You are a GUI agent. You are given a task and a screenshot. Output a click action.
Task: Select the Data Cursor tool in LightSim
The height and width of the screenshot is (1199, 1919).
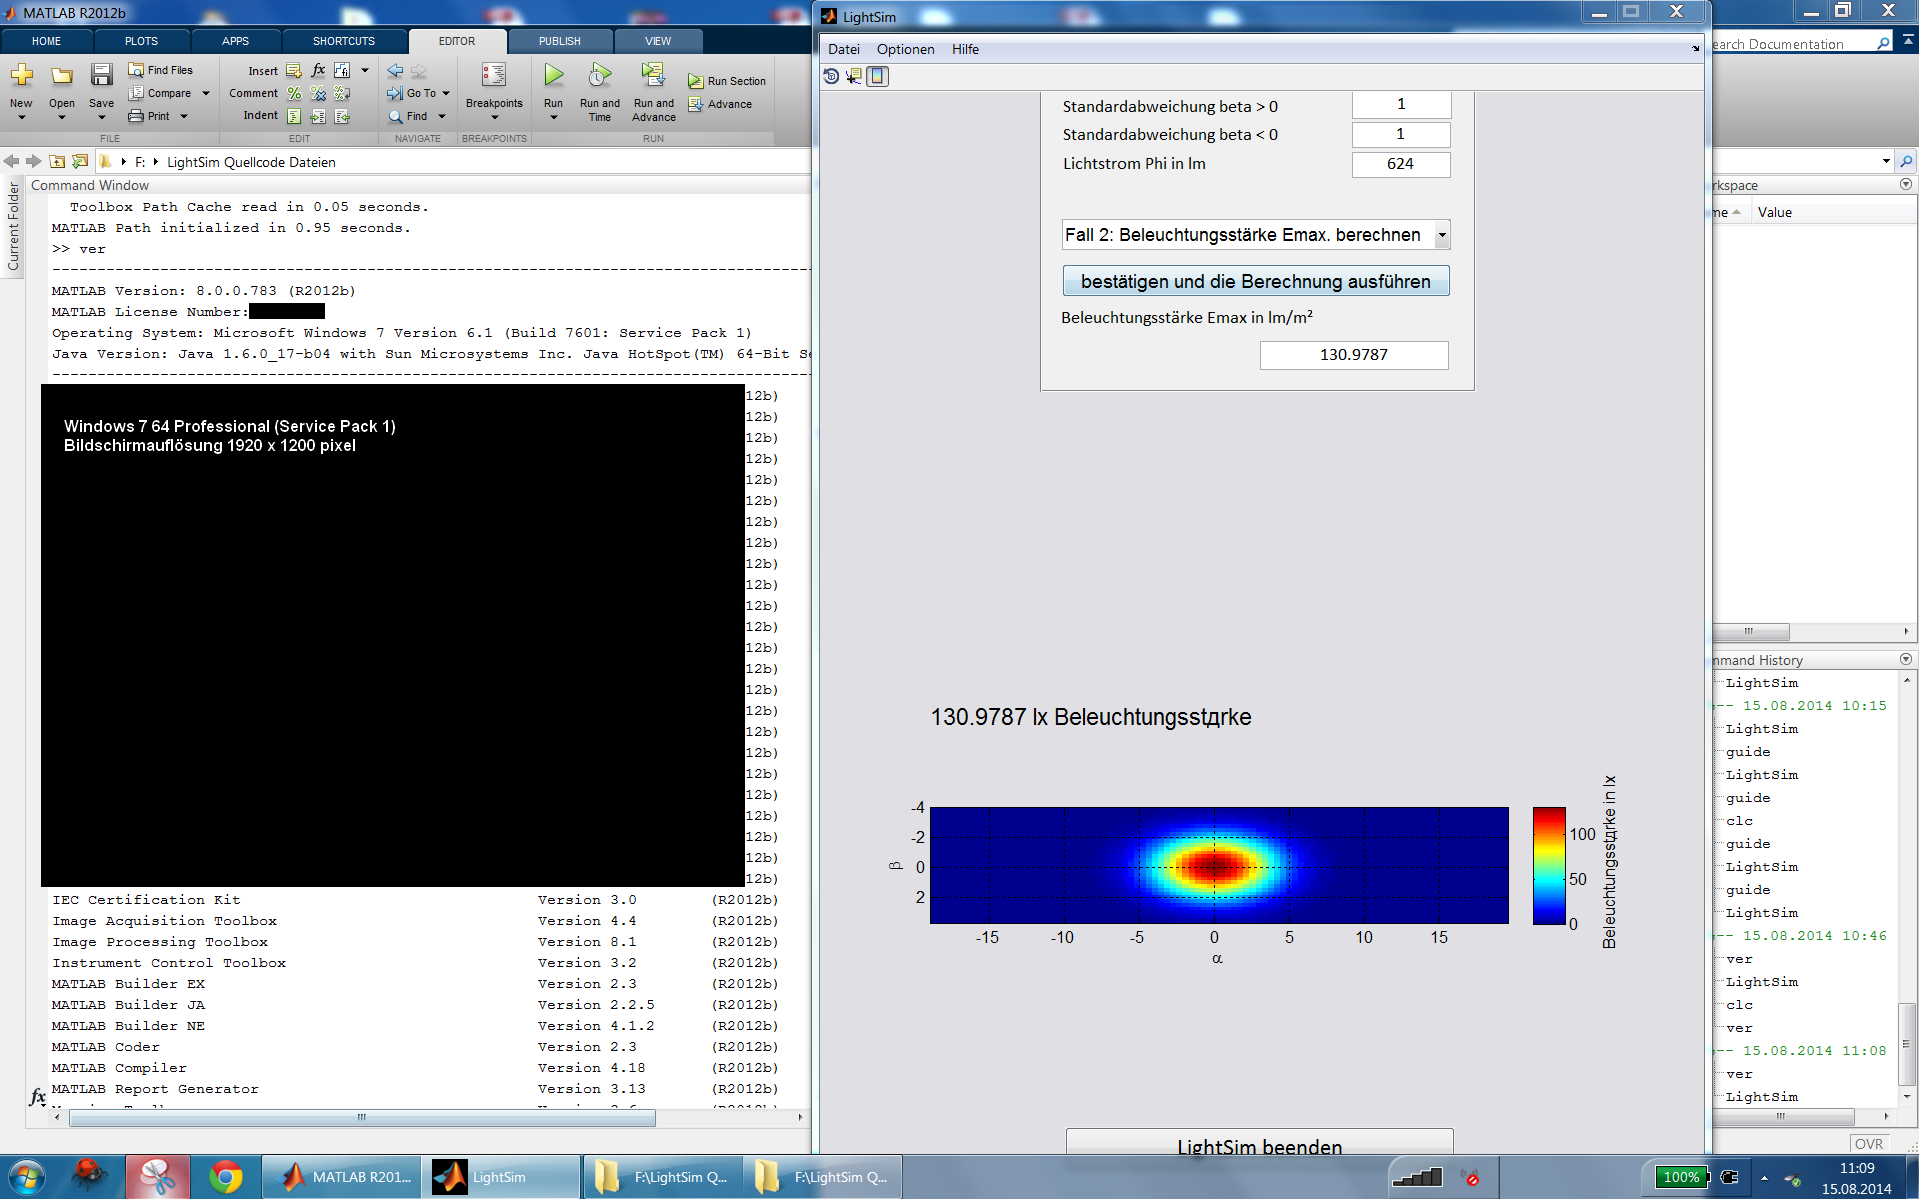854,76
